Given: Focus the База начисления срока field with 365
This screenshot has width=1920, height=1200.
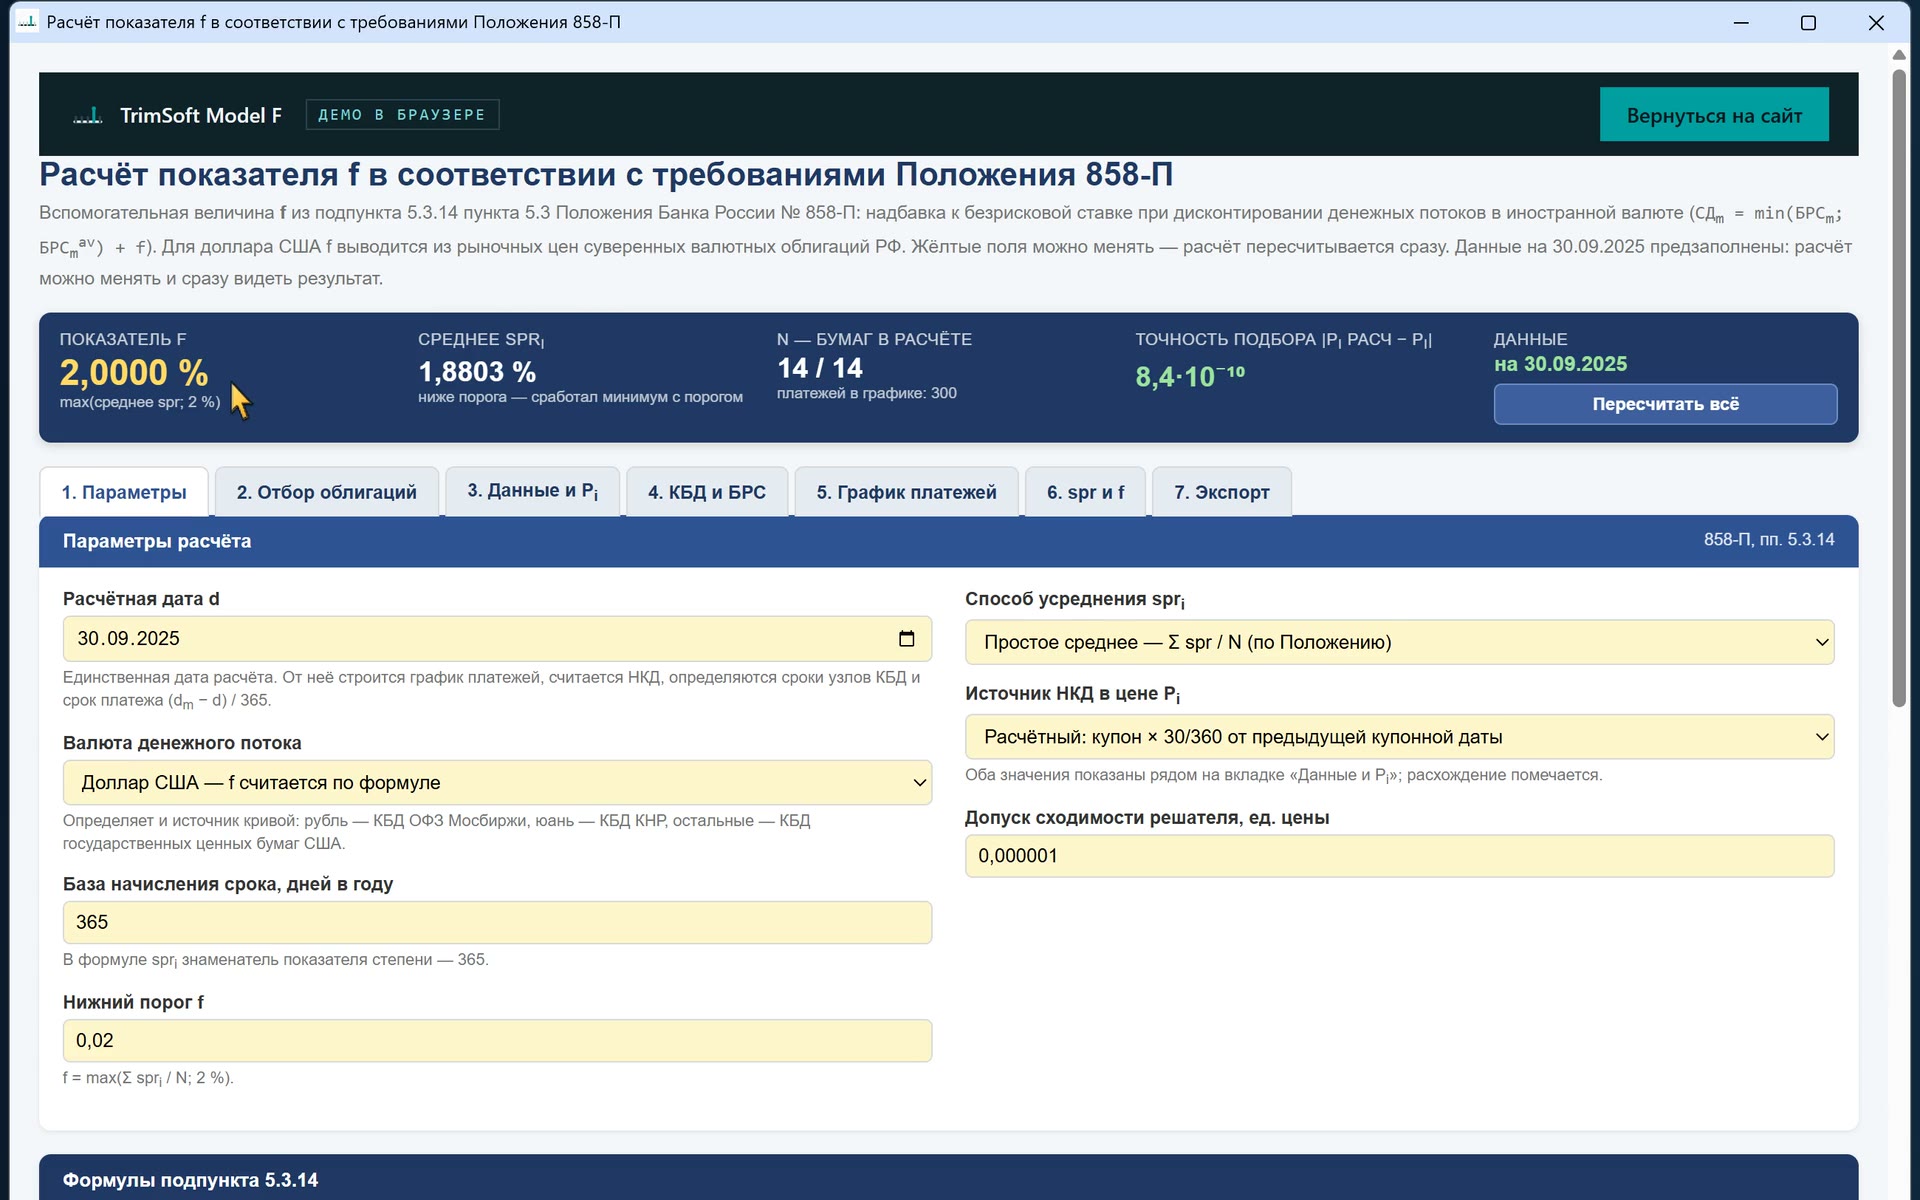Looking at the screenshot, I should click(x=497, y=922).
